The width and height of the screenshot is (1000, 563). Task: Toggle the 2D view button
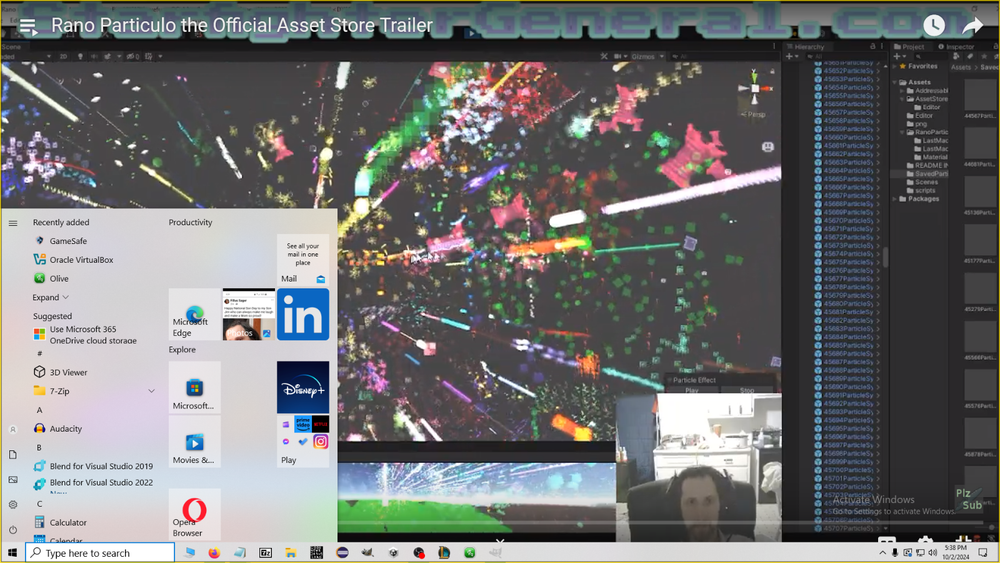(63, 56)
